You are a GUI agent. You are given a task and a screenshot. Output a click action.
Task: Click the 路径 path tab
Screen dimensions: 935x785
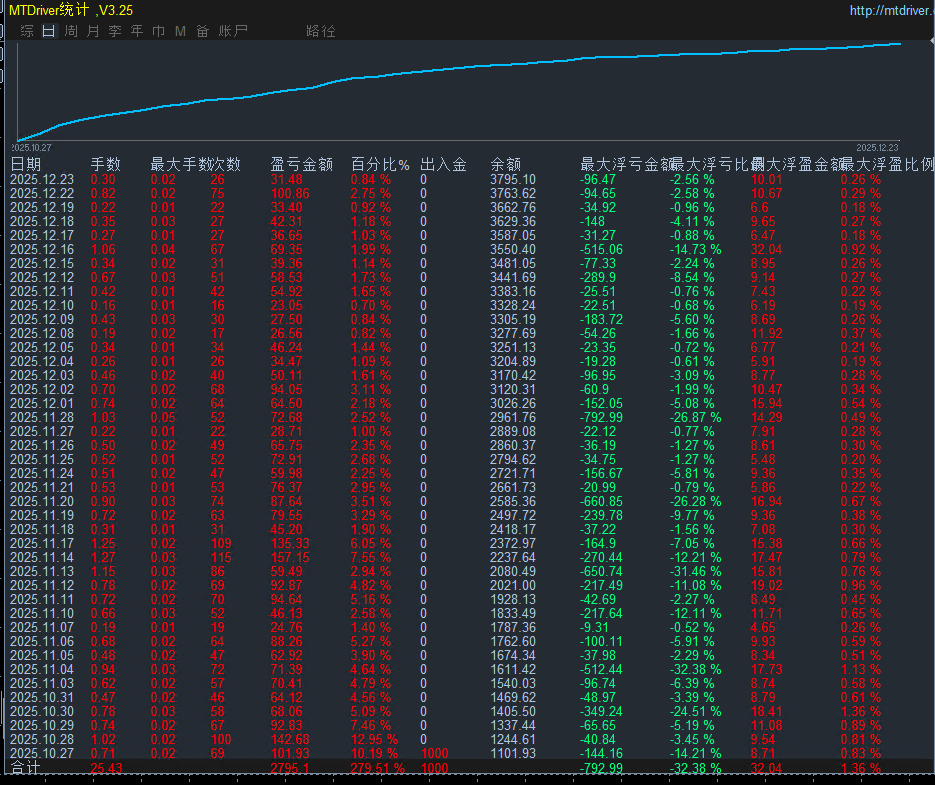coord(321,31)
